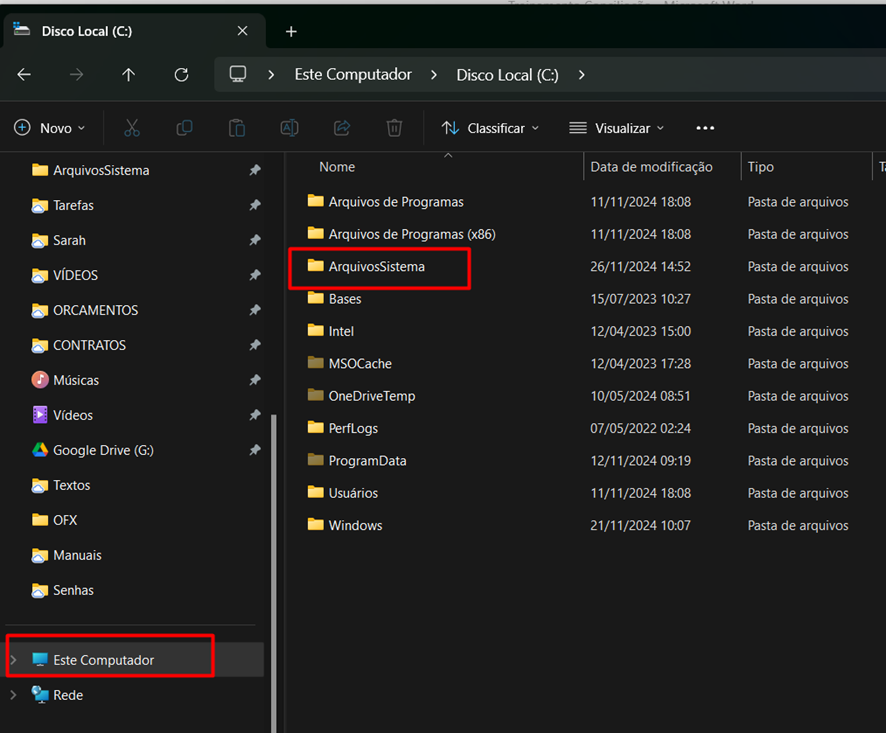Add a new tab with plus button
Image resolution: width=886 pixels, height=733 pixels.
tap(291, 31)
